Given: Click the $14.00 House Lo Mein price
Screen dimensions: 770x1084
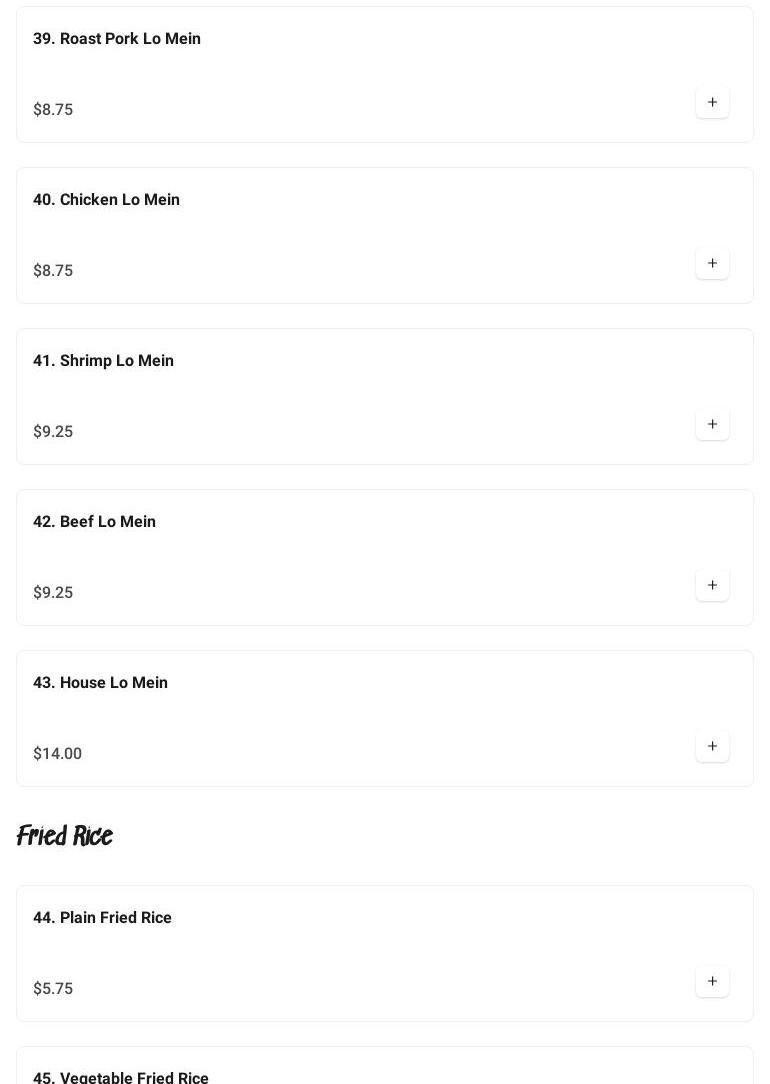Looking at the screenshot, I should [57, 754].
